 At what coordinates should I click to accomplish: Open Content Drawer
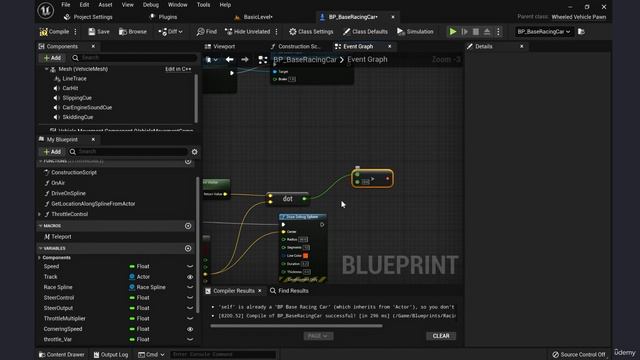[x=62, y=355]
